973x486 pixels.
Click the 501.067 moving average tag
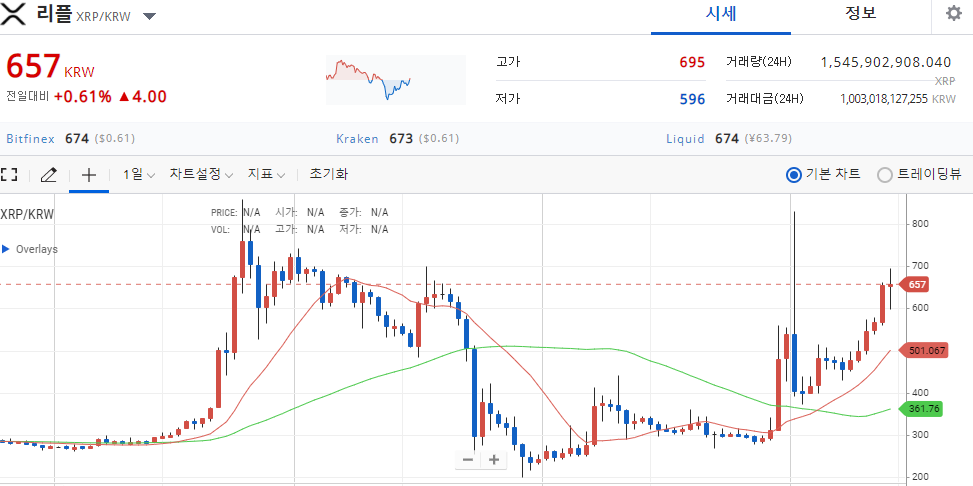pyautogui.click(x=925, y=351)
